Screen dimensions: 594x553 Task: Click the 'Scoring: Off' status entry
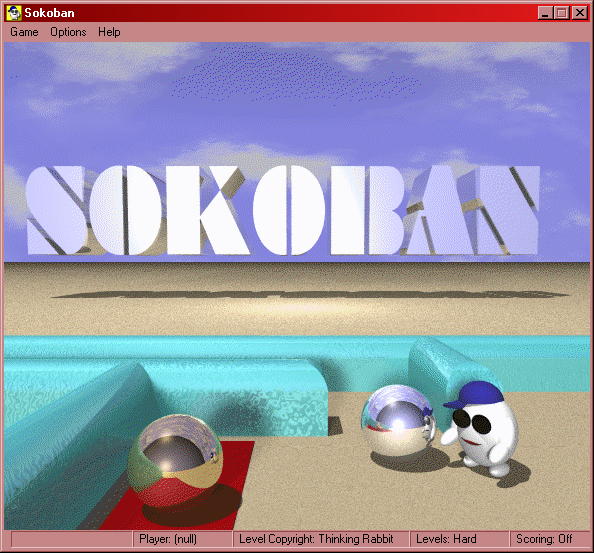[549, 539]
